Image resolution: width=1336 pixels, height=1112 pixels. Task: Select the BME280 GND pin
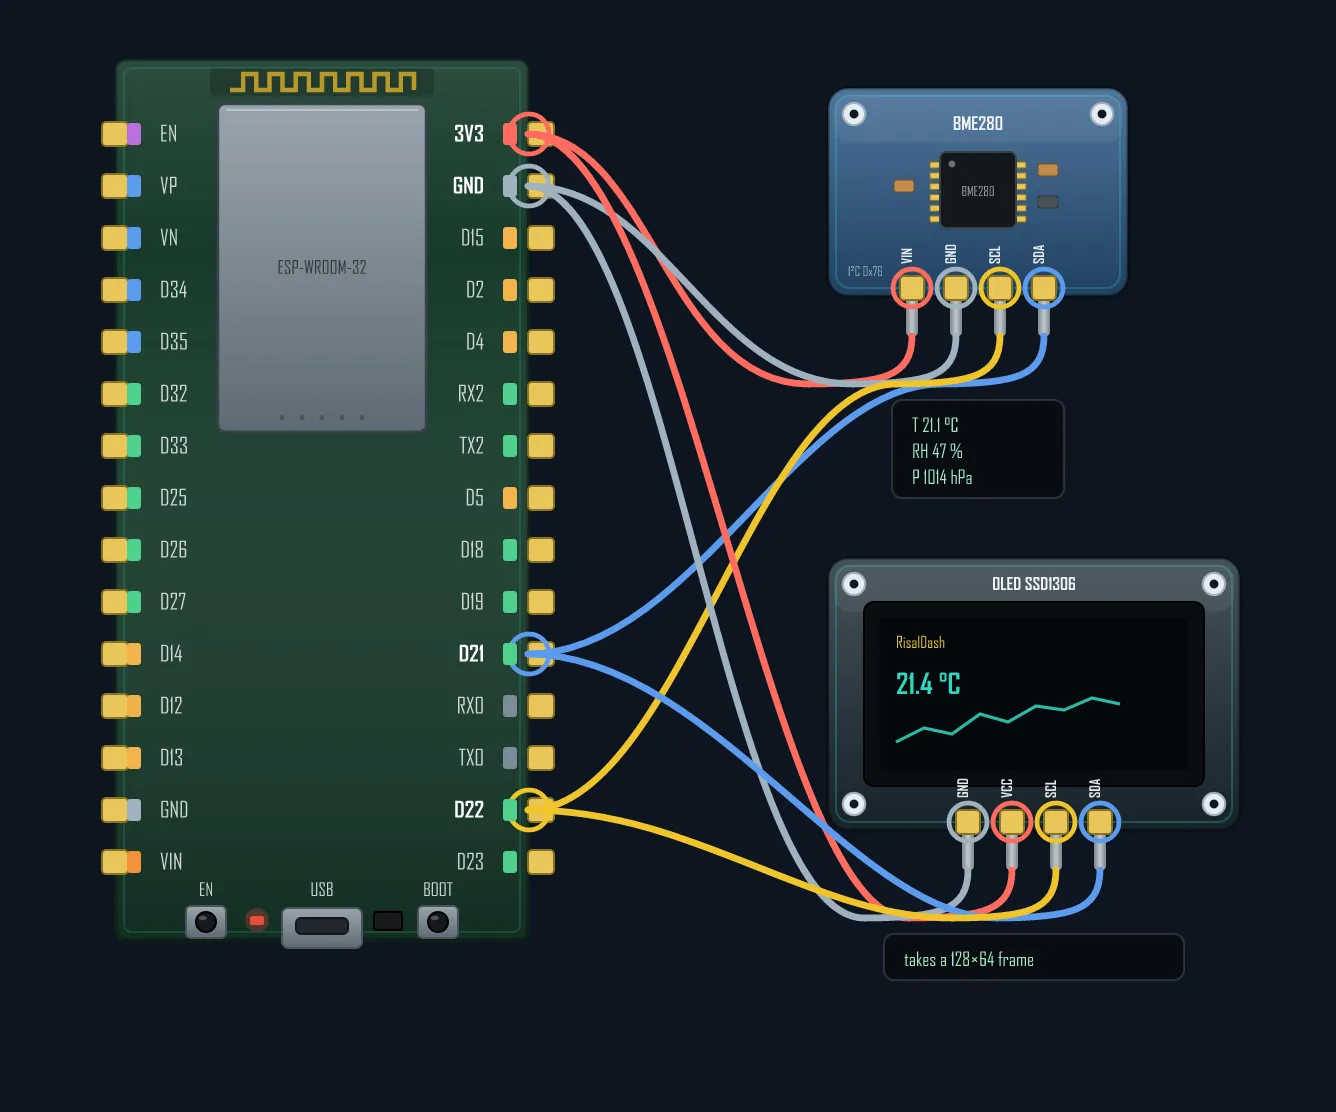coord(955,288)
